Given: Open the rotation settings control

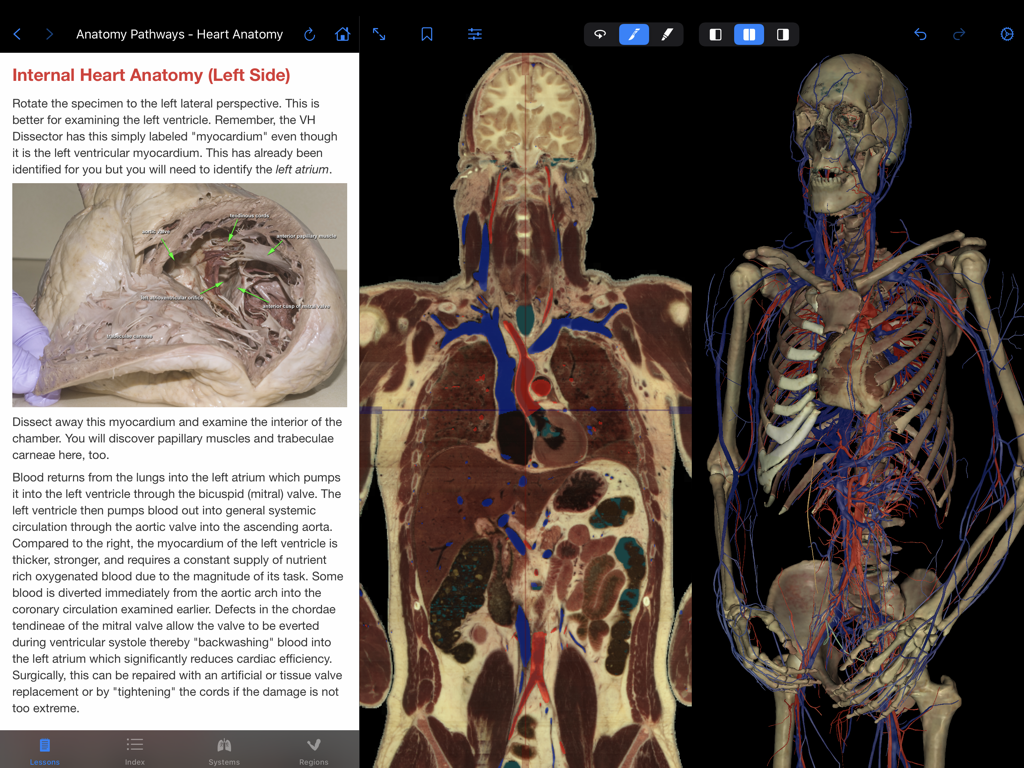Looking at the screenshot, I should pyautogui.click(x=1006, y=33).
